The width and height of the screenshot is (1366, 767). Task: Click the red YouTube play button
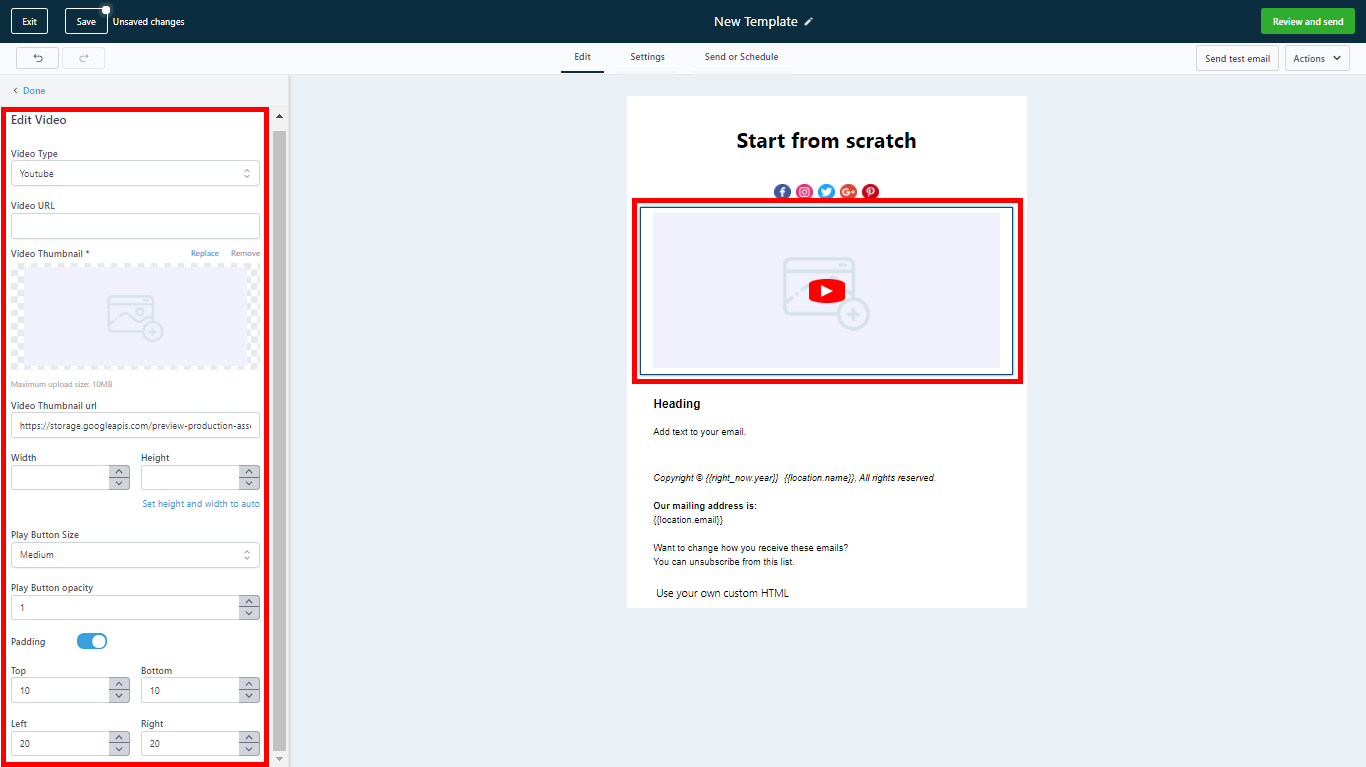tap(826, 291)
